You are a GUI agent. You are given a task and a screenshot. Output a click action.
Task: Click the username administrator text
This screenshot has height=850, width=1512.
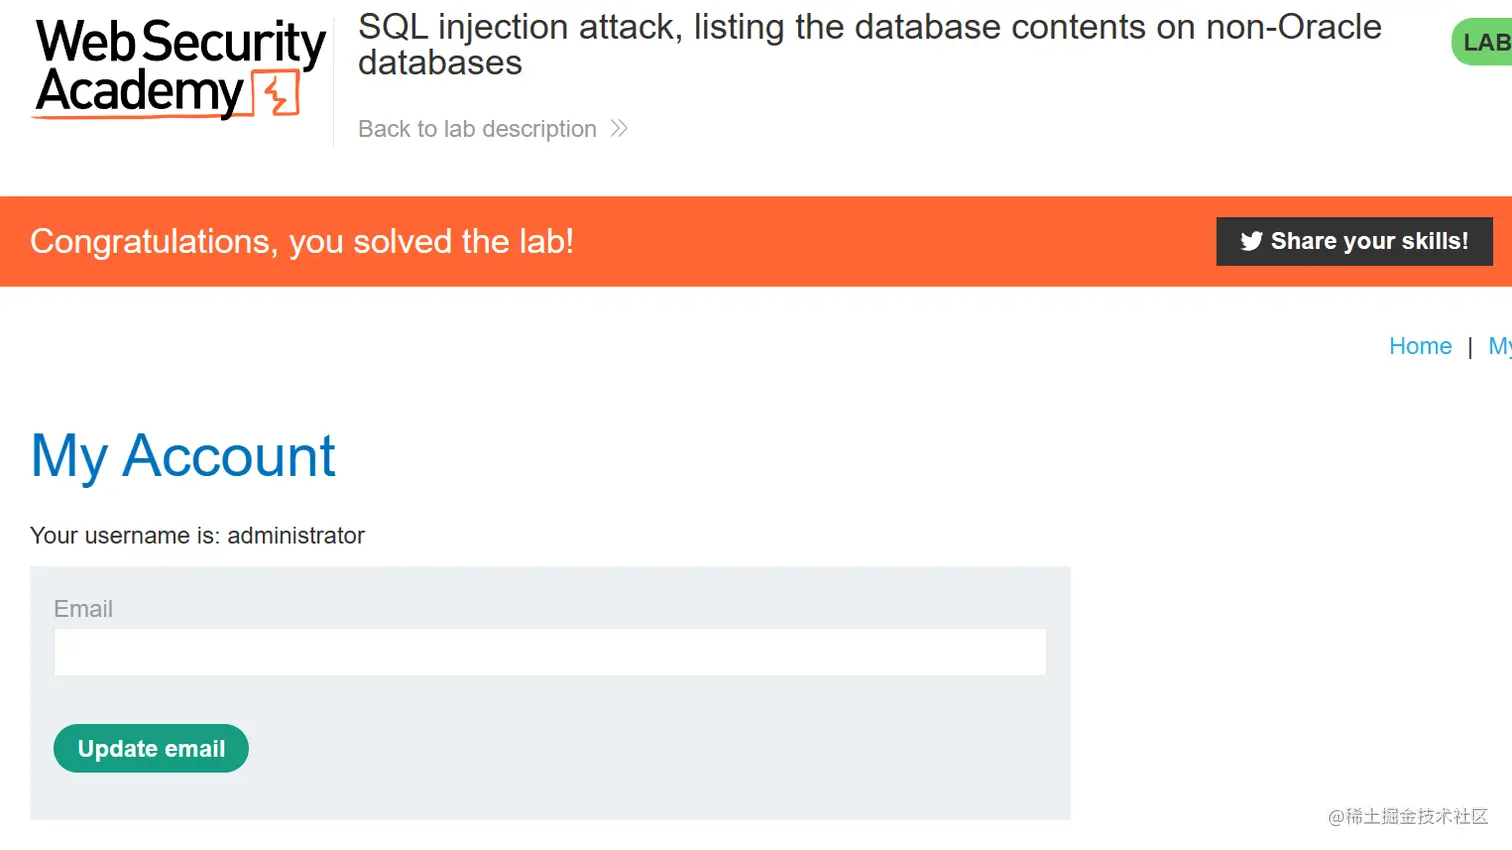(197, 536)
